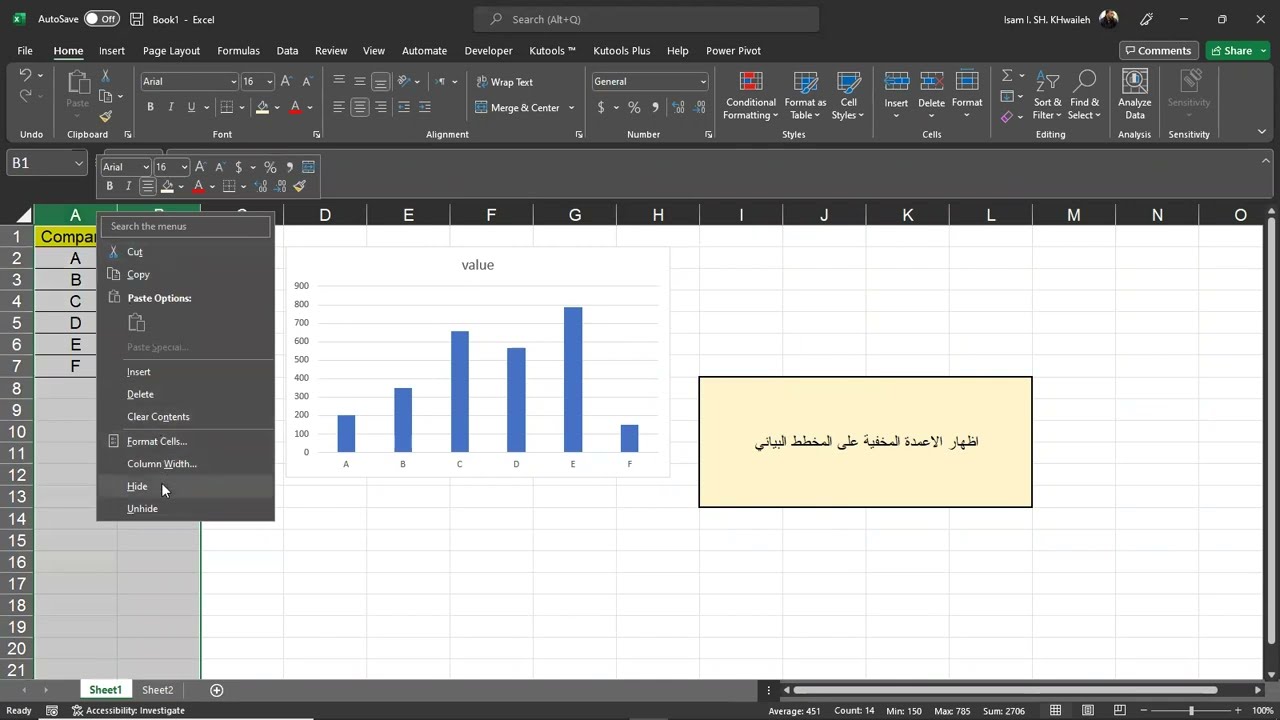Viewport: 1280px width, 720px height.
Task: Click the zoom slider handle in the status bar
Action: pyautogui.click(x=1190, y=710)
